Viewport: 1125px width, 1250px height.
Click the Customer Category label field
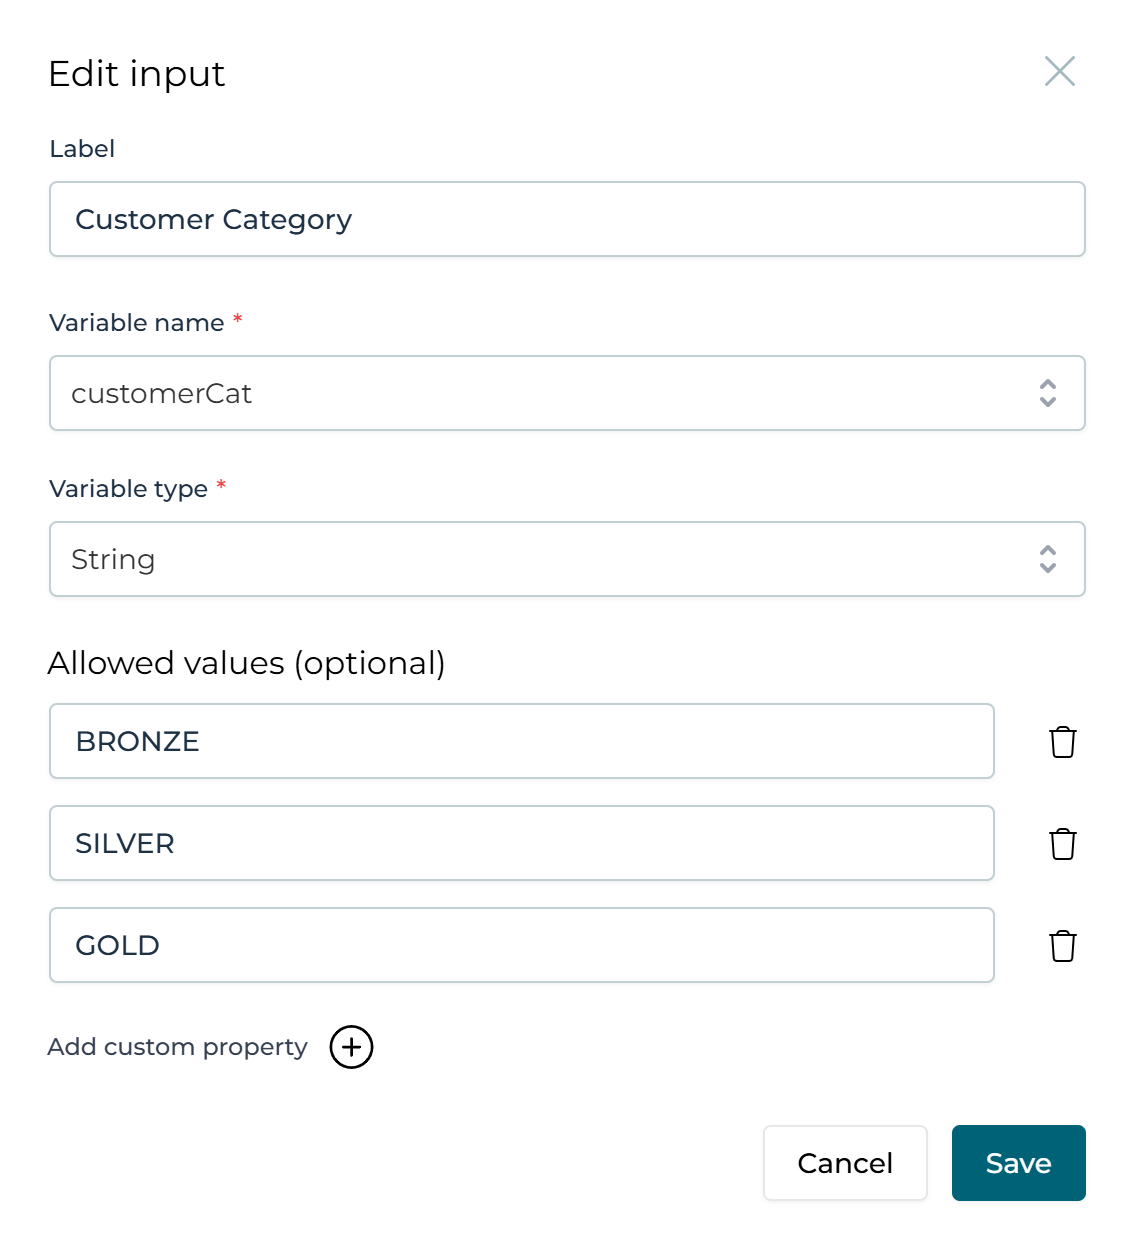(567, 219)
